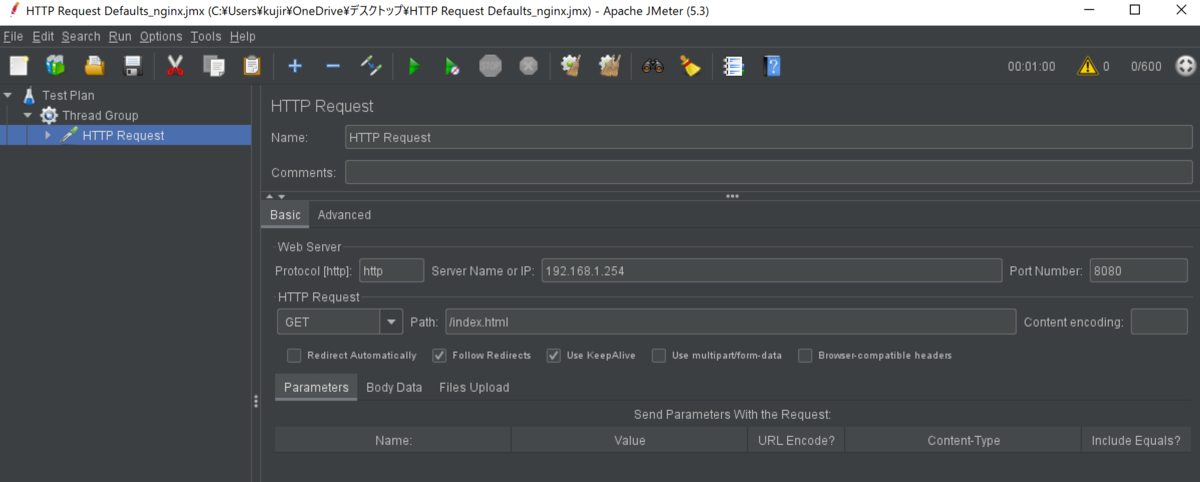Start the test with green play icon

click(x=414, y=66)
